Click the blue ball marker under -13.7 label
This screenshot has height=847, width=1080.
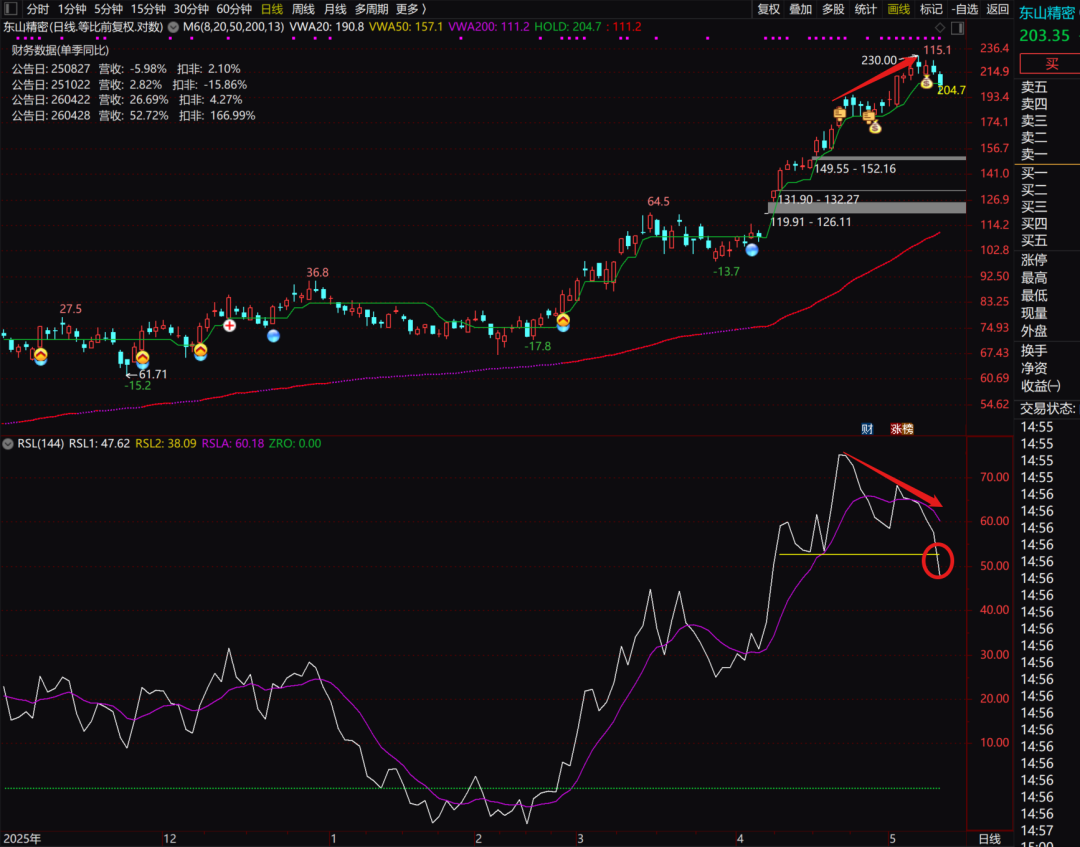click(x=752, y=250)
